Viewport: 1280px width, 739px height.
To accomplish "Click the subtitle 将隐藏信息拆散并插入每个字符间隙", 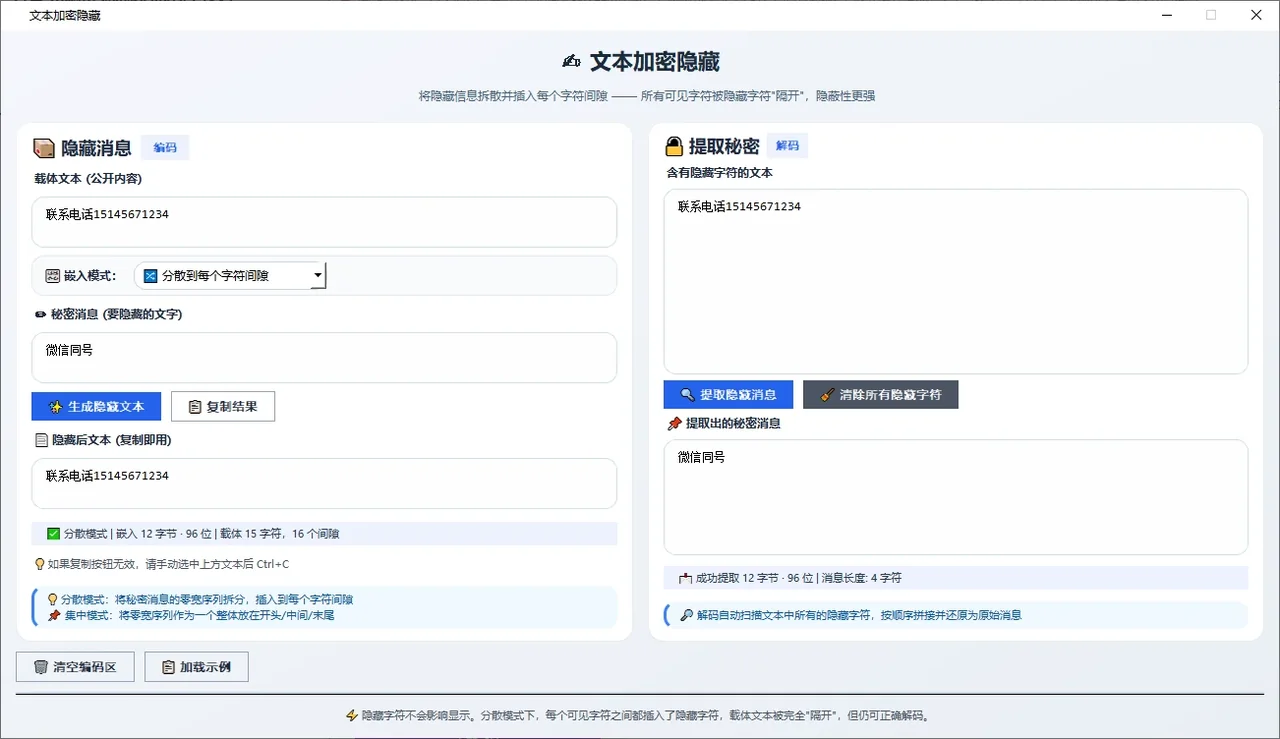I will tap(647, 96).
